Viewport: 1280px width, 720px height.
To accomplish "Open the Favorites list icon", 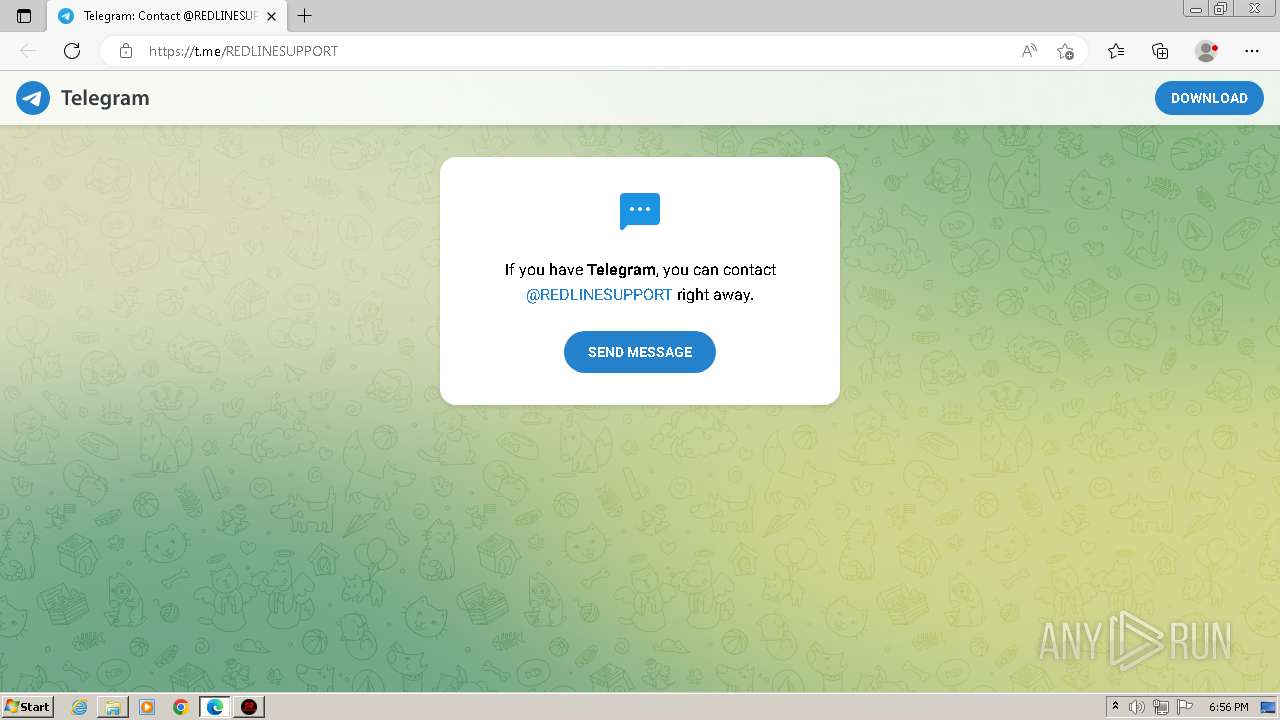I will [1116, 51].
